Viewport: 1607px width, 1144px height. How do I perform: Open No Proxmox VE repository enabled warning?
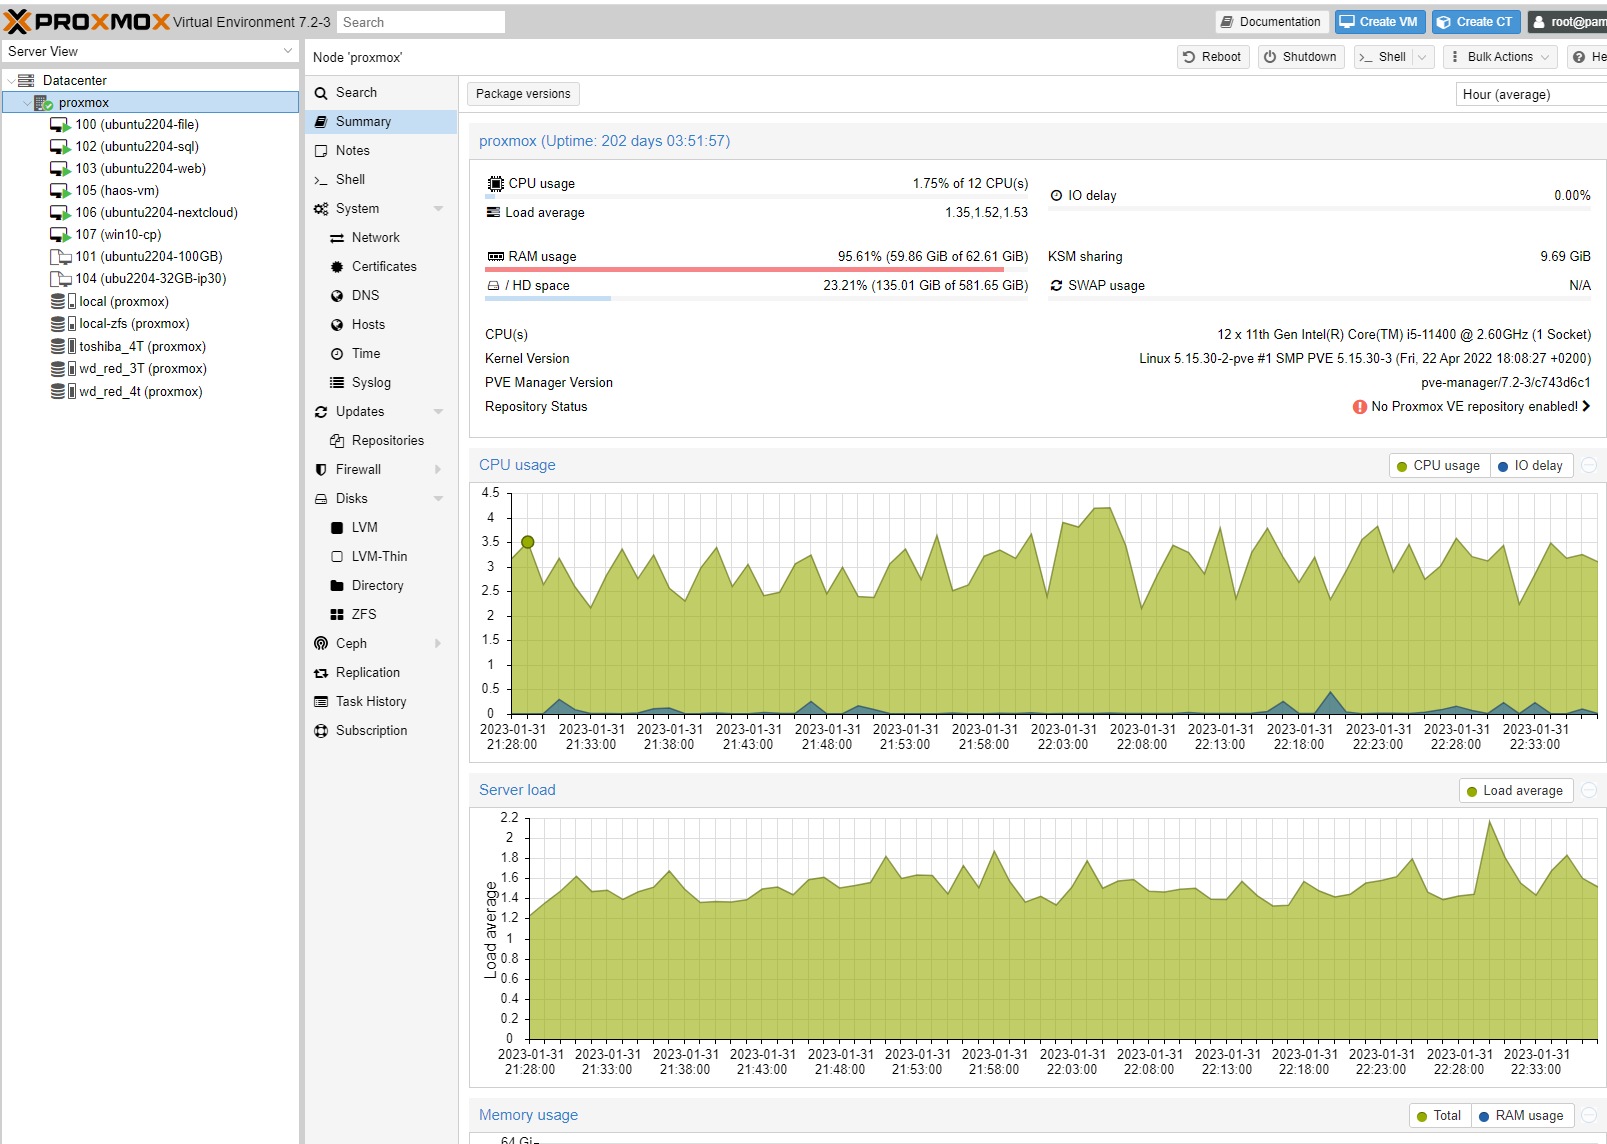click(1471, 407)
